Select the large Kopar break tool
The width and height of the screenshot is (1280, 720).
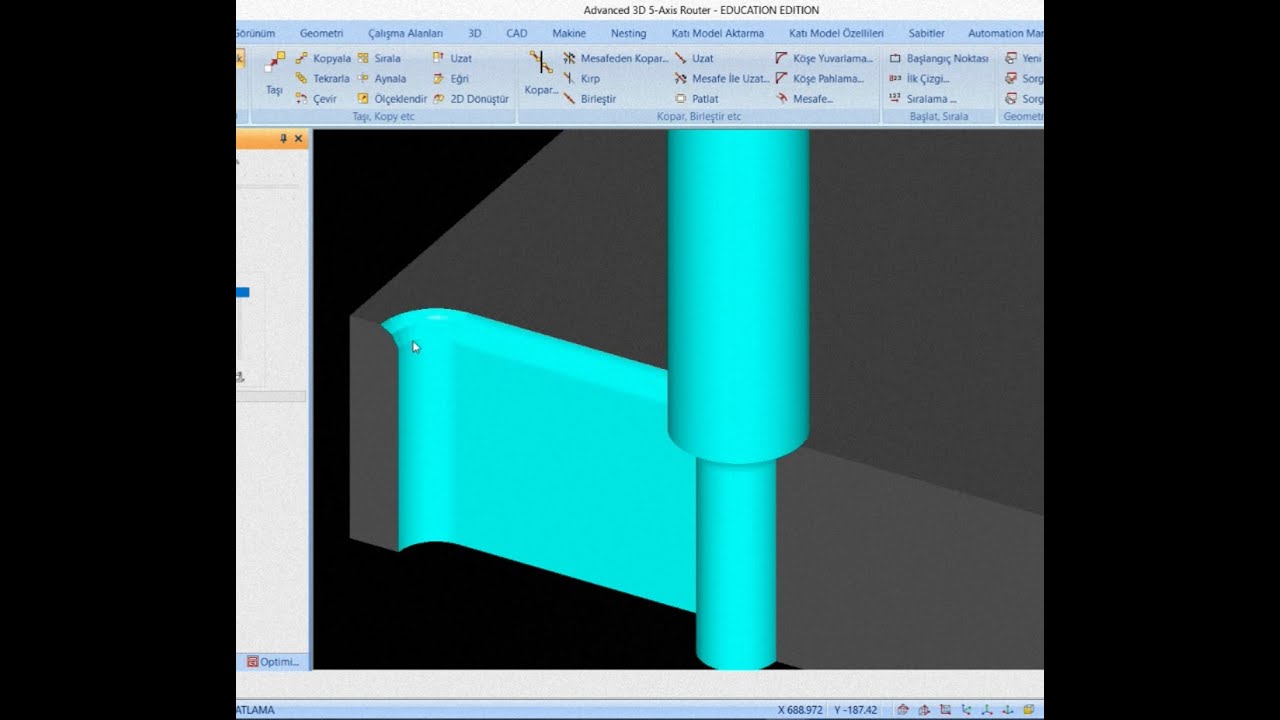541,74
